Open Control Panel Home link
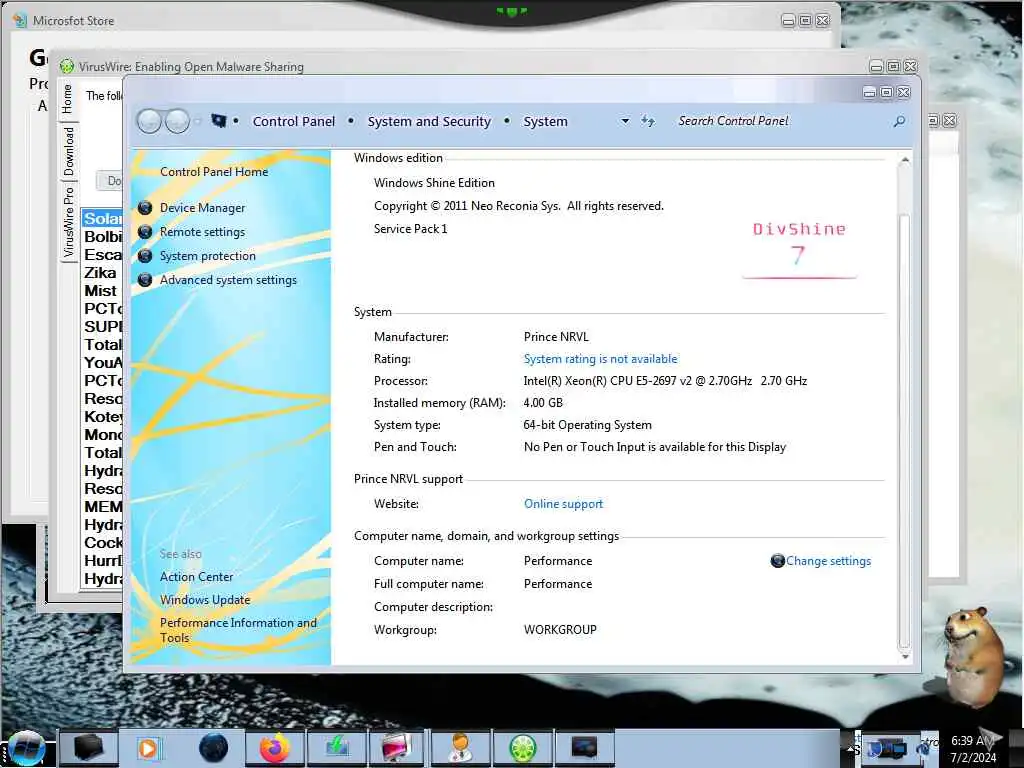Viewport: 1024px width, 768px height. point(214,172)
